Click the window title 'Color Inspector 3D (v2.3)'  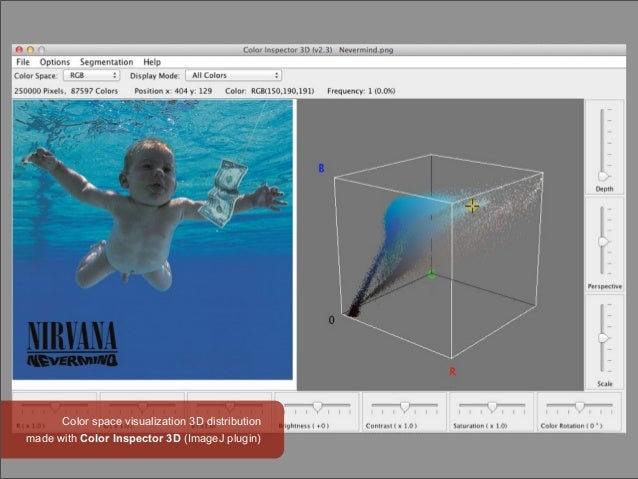[x=288, y=50]
